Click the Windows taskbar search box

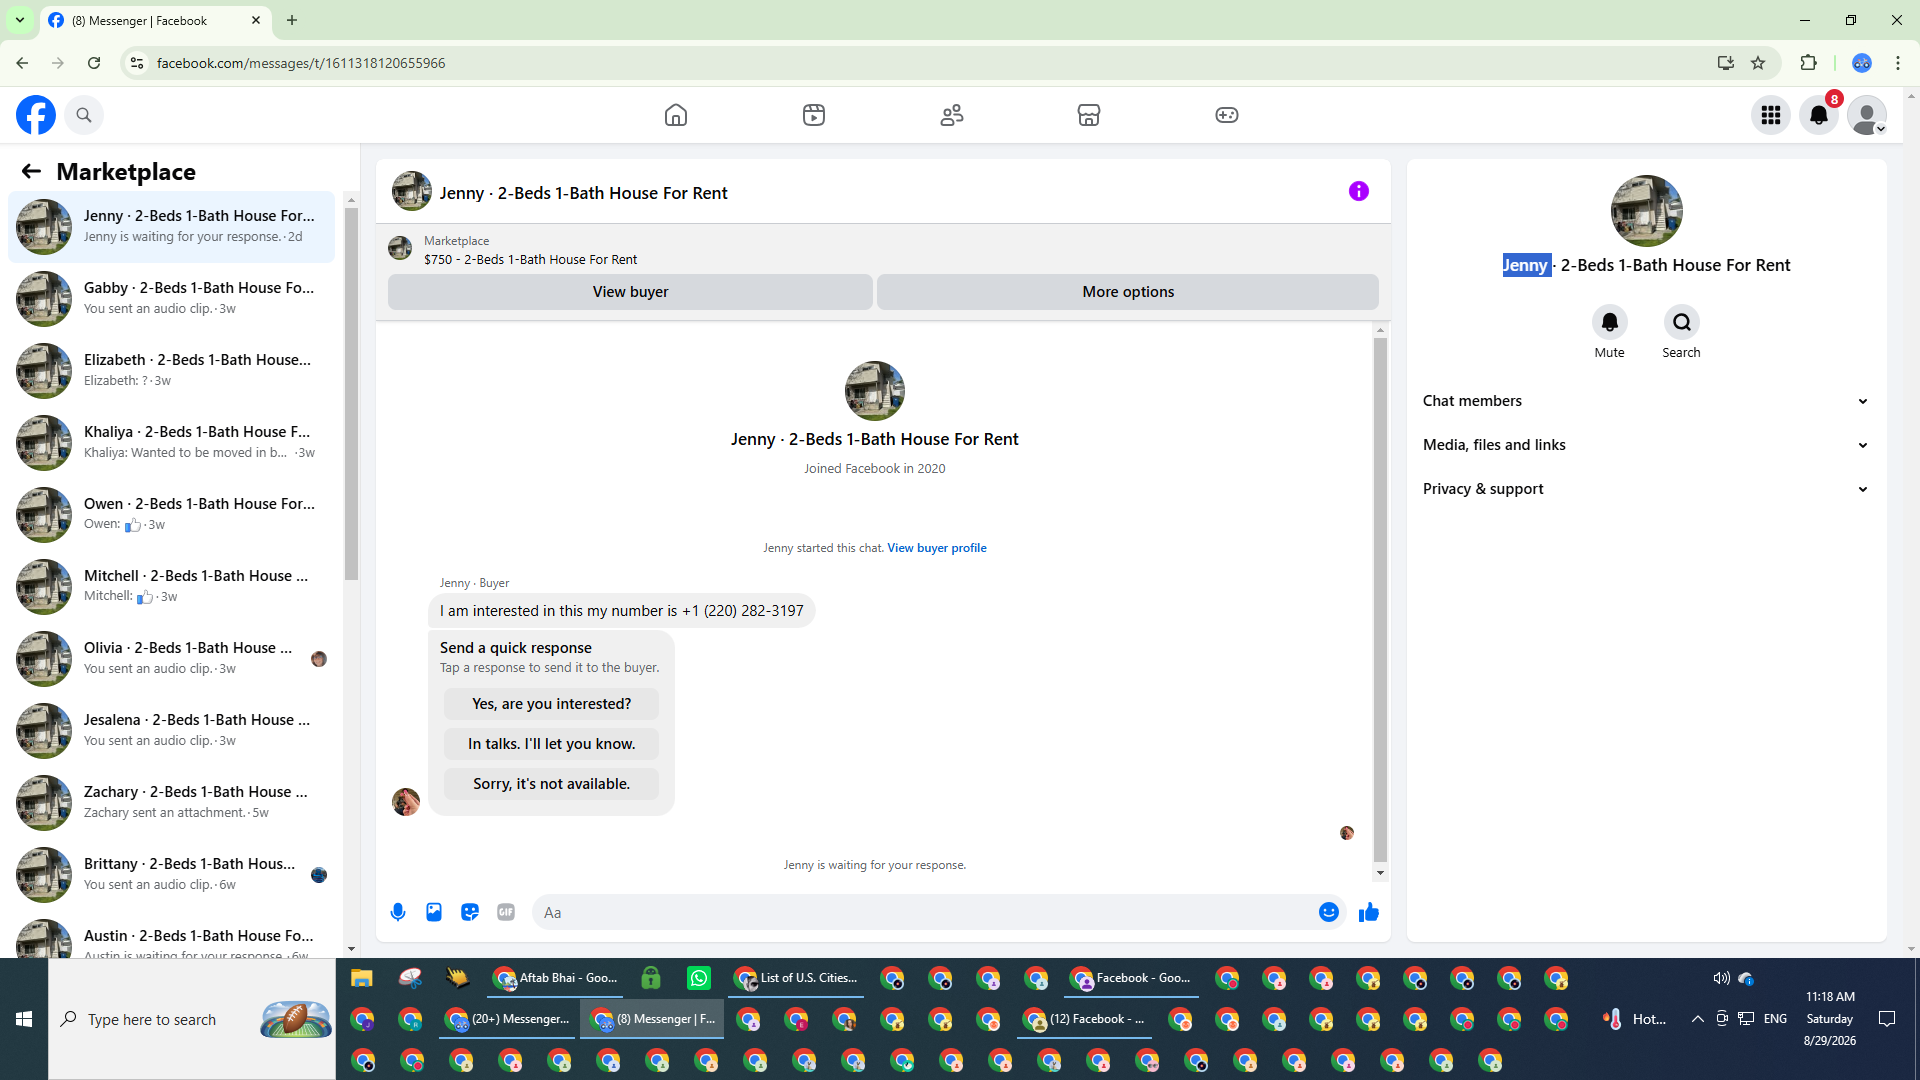point(192,1019)
